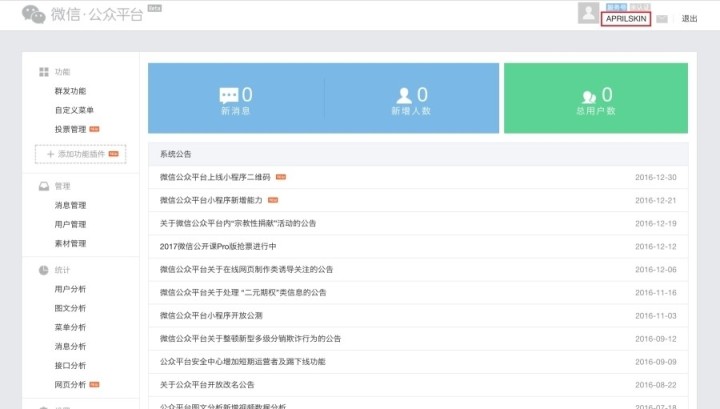Click the date 2016-11-16
This screenshot has height=409, width=720.
[656, 292]
